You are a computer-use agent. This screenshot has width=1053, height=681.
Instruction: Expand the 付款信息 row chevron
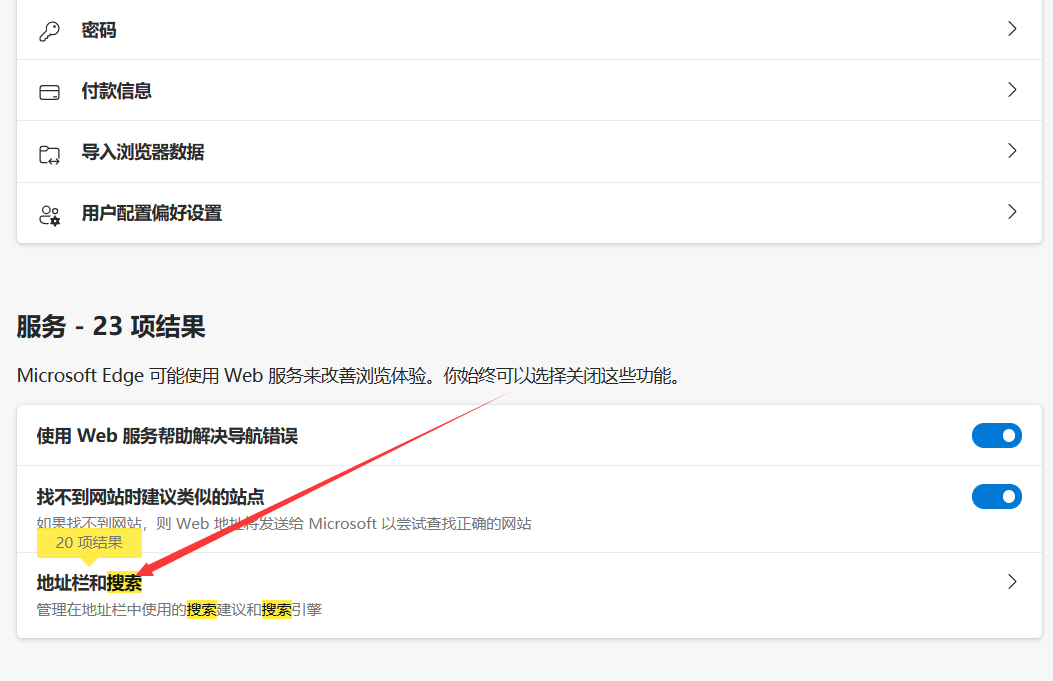(1012, 90)
